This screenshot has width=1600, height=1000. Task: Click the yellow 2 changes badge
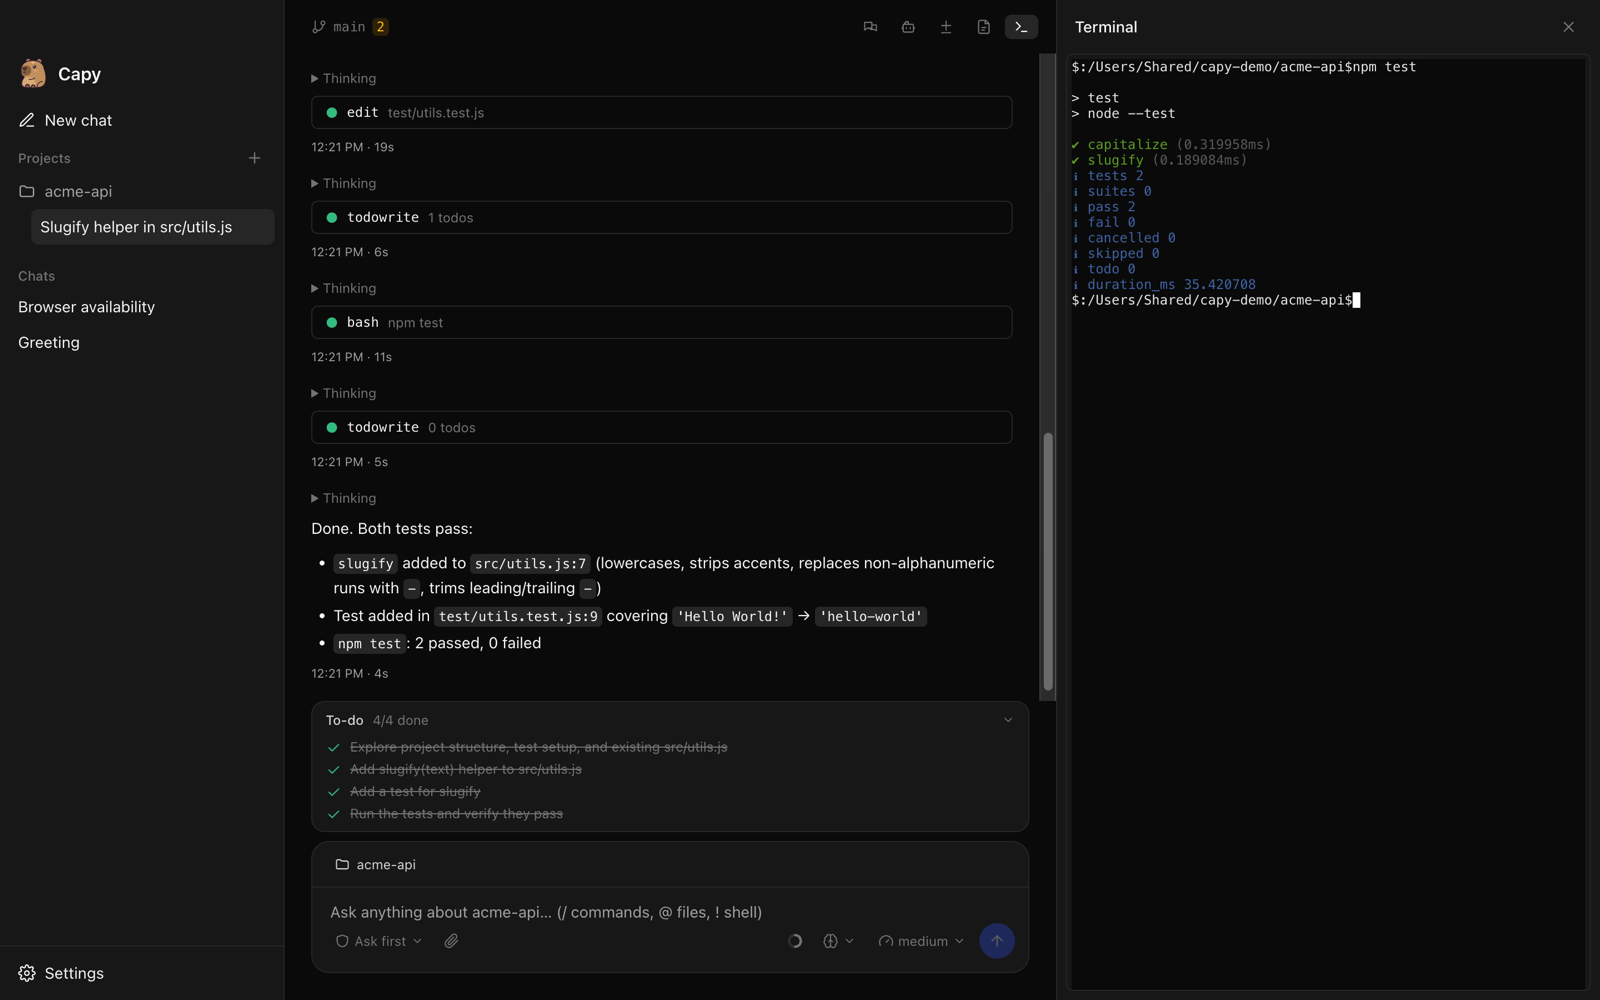tap(381, 27)
